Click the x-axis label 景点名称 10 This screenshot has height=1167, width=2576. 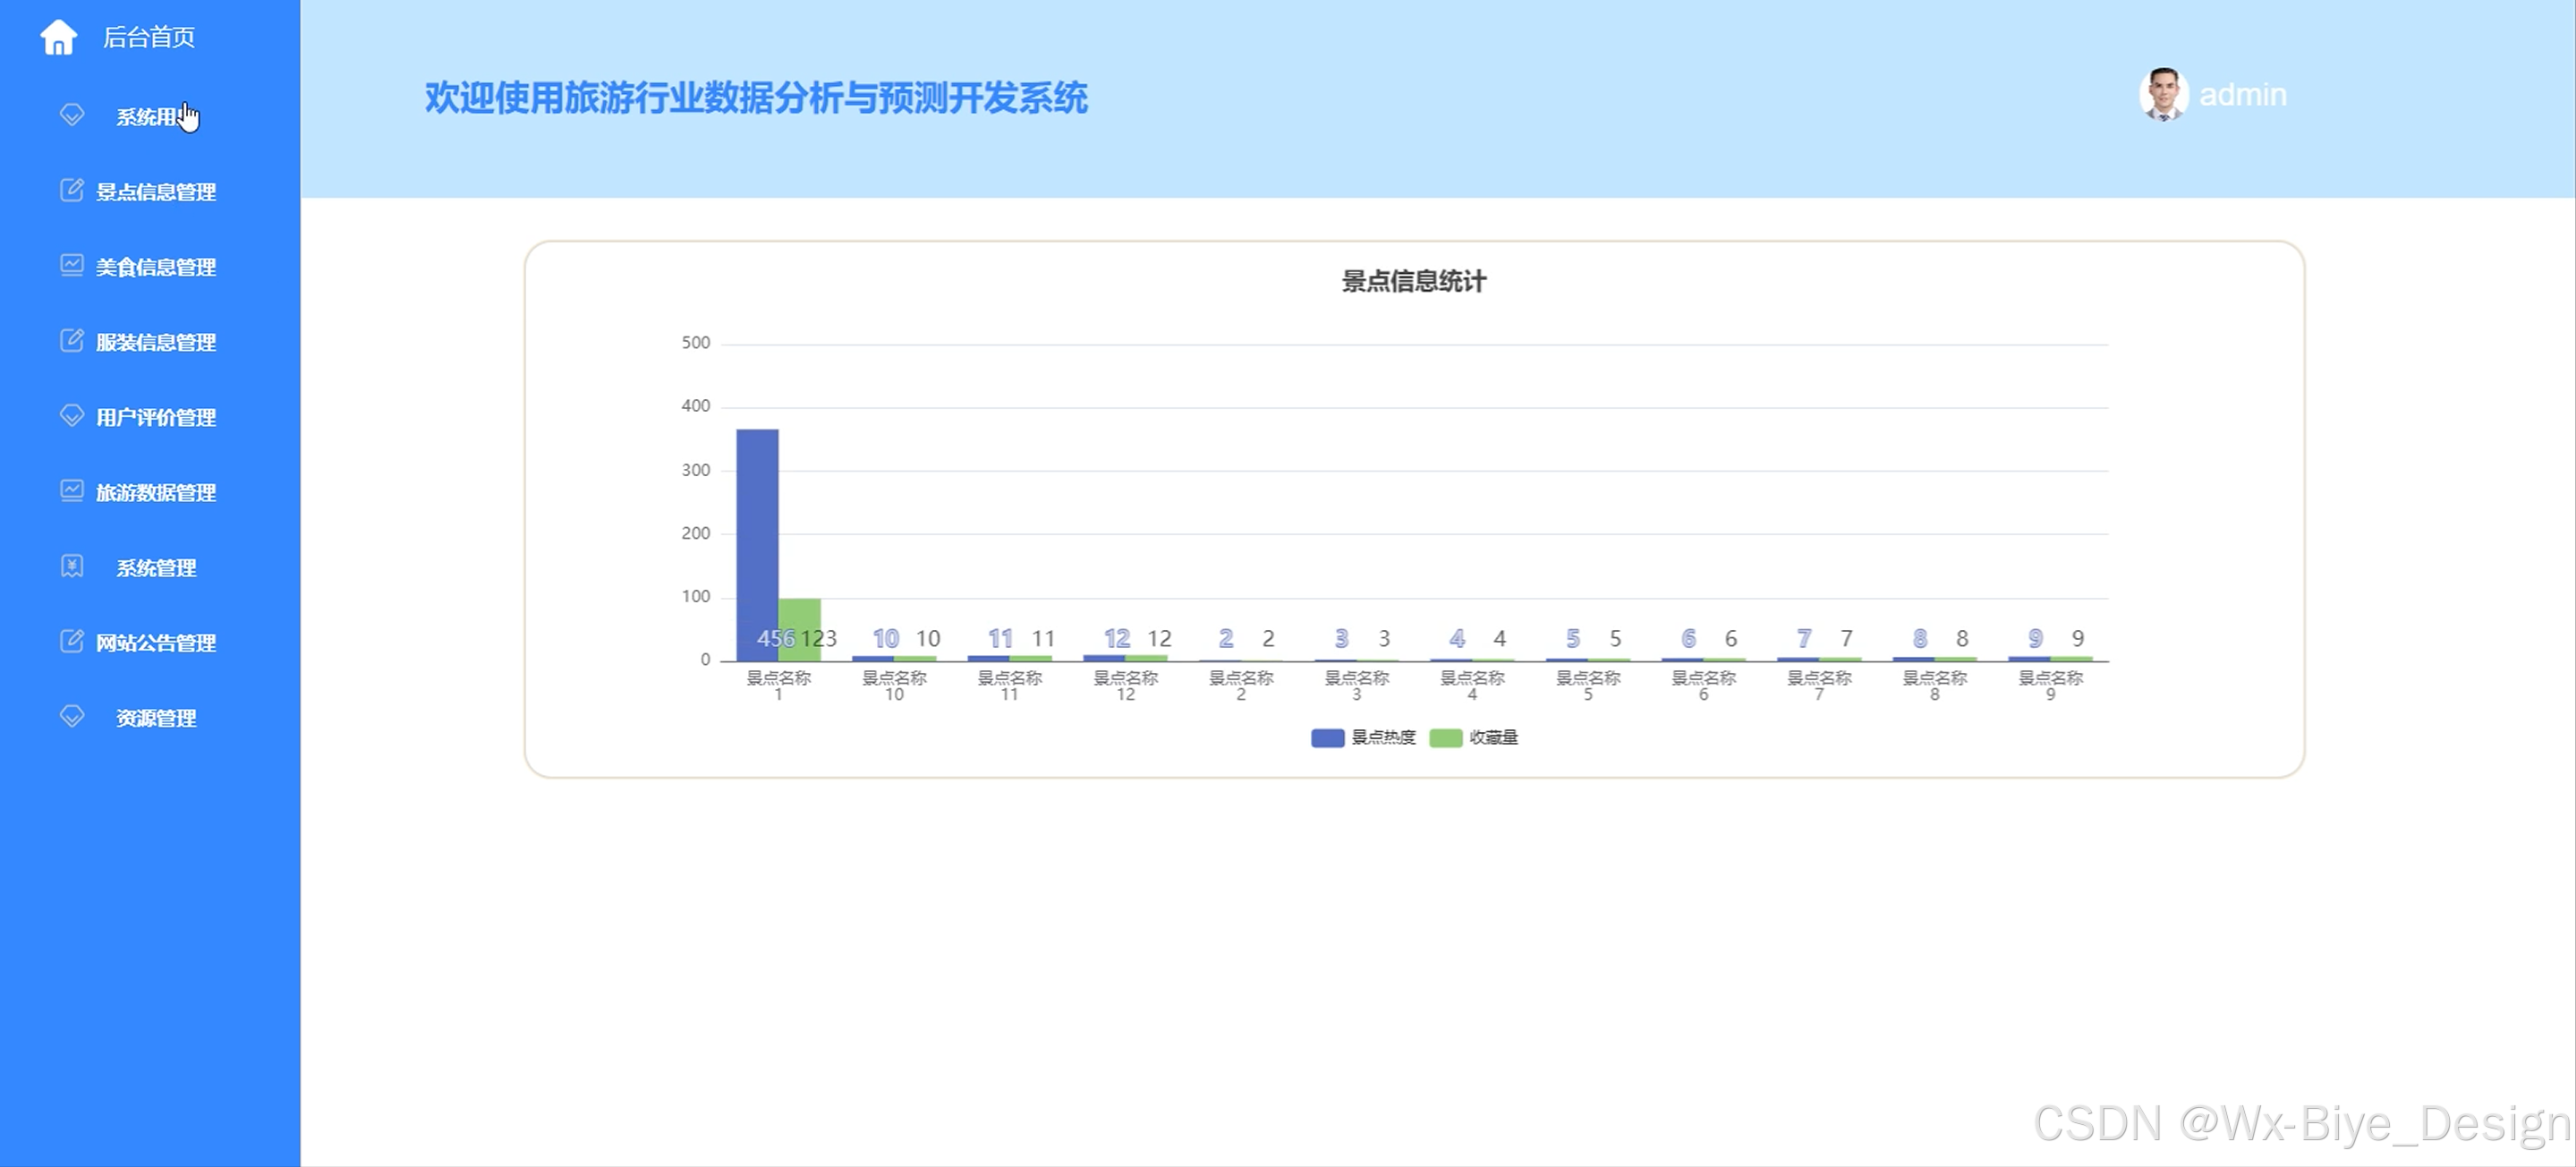click(x=894, y=686)
